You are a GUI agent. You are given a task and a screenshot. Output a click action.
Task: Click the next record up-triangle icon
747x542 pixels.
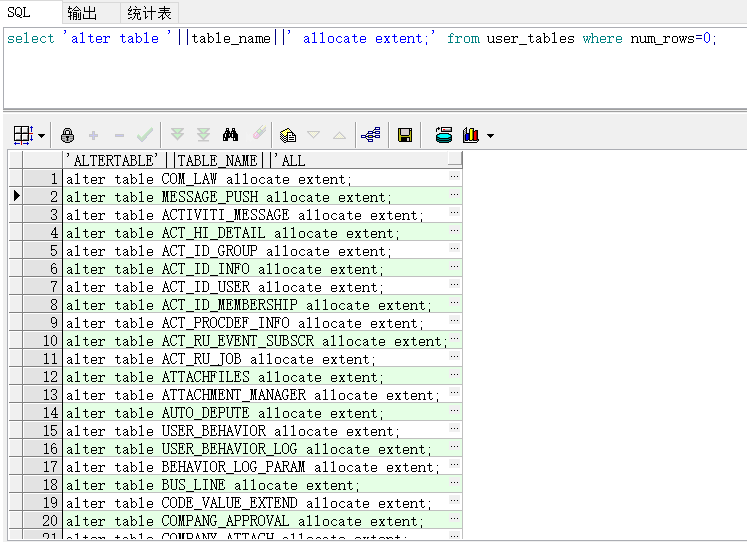[x=339, y=136]
